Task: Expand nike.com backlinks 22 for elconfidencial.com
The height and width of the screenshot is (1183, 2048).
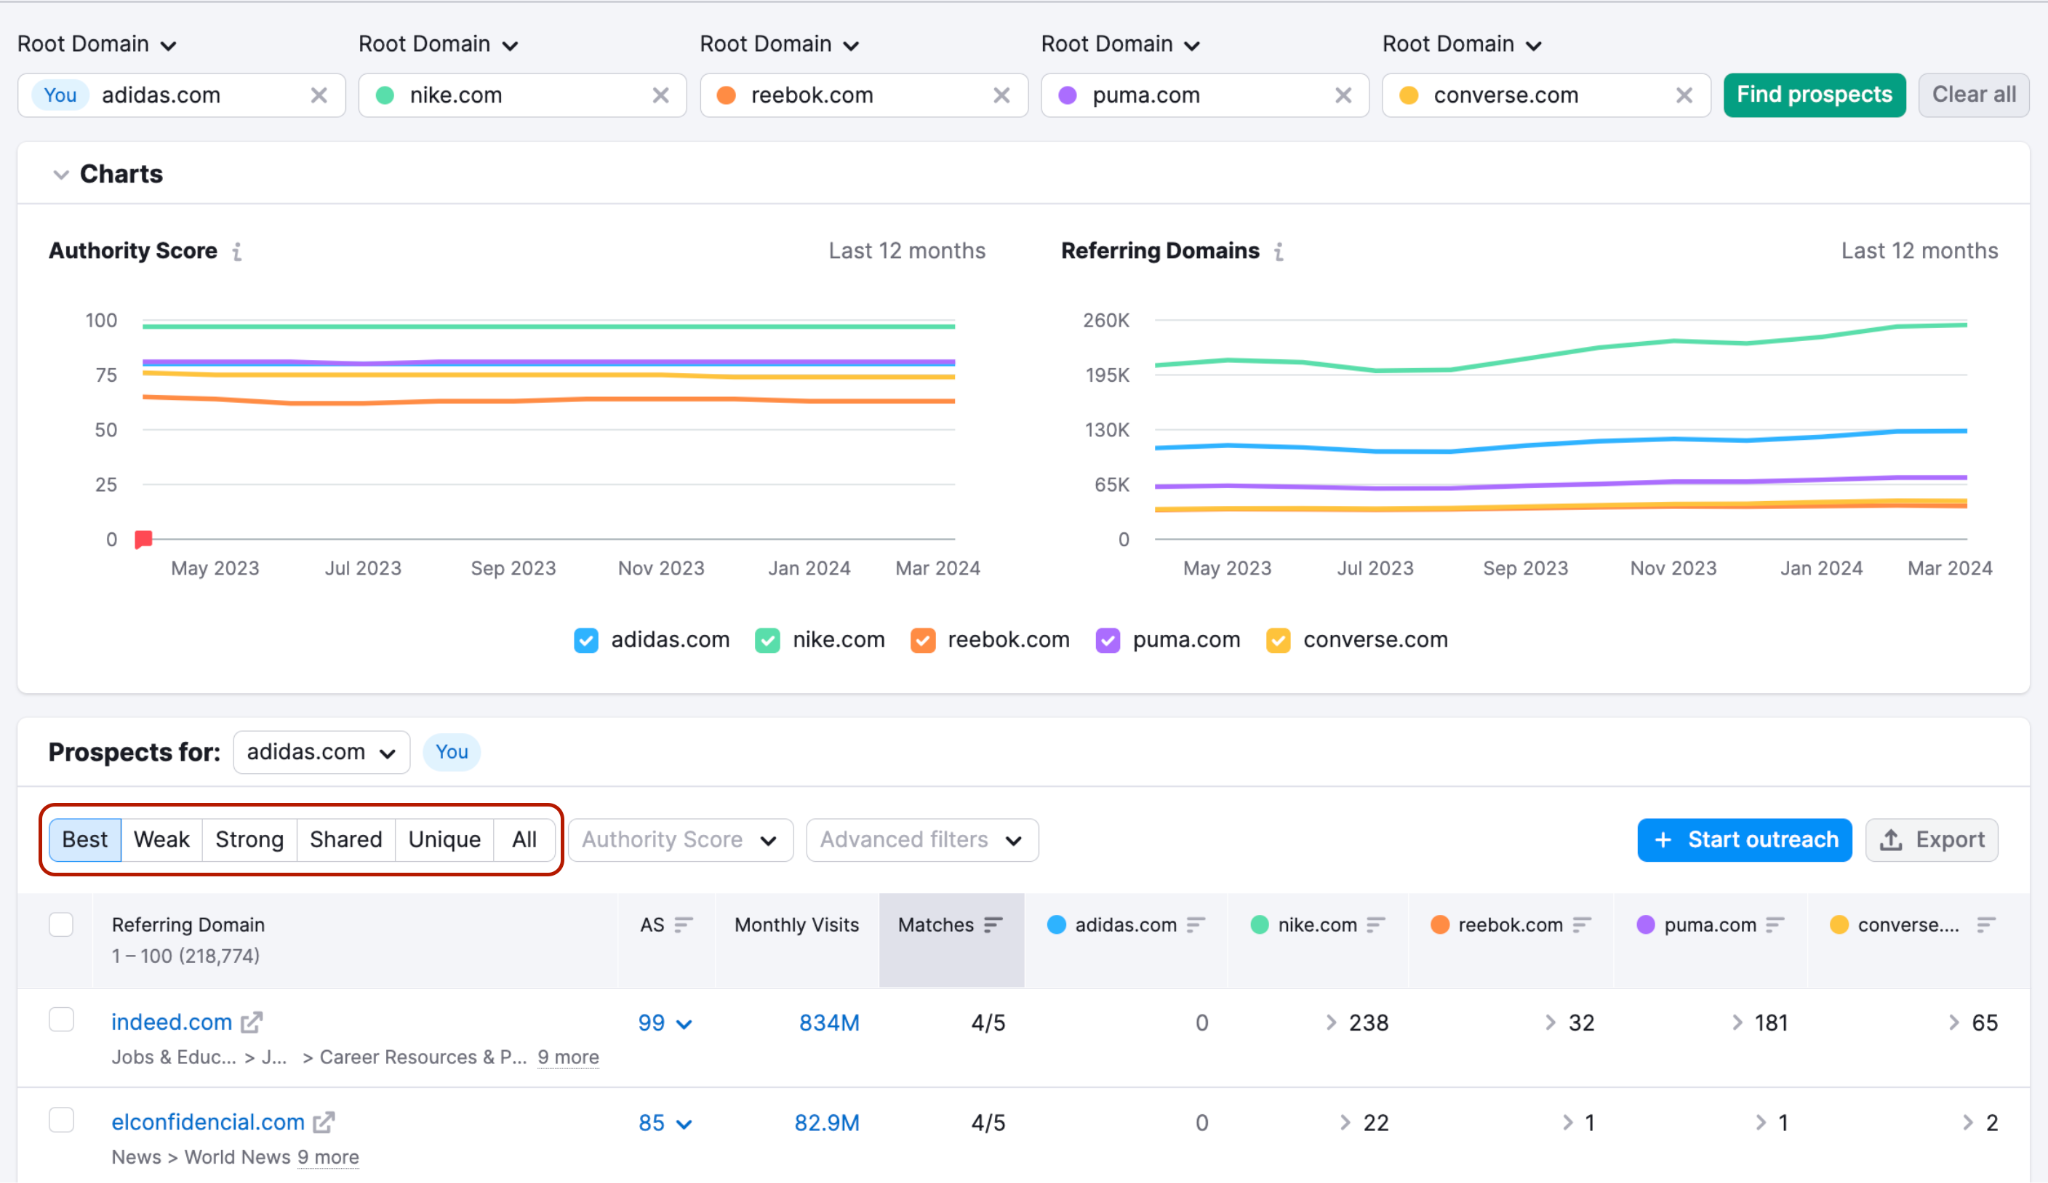Action: click(1364, 1122)
